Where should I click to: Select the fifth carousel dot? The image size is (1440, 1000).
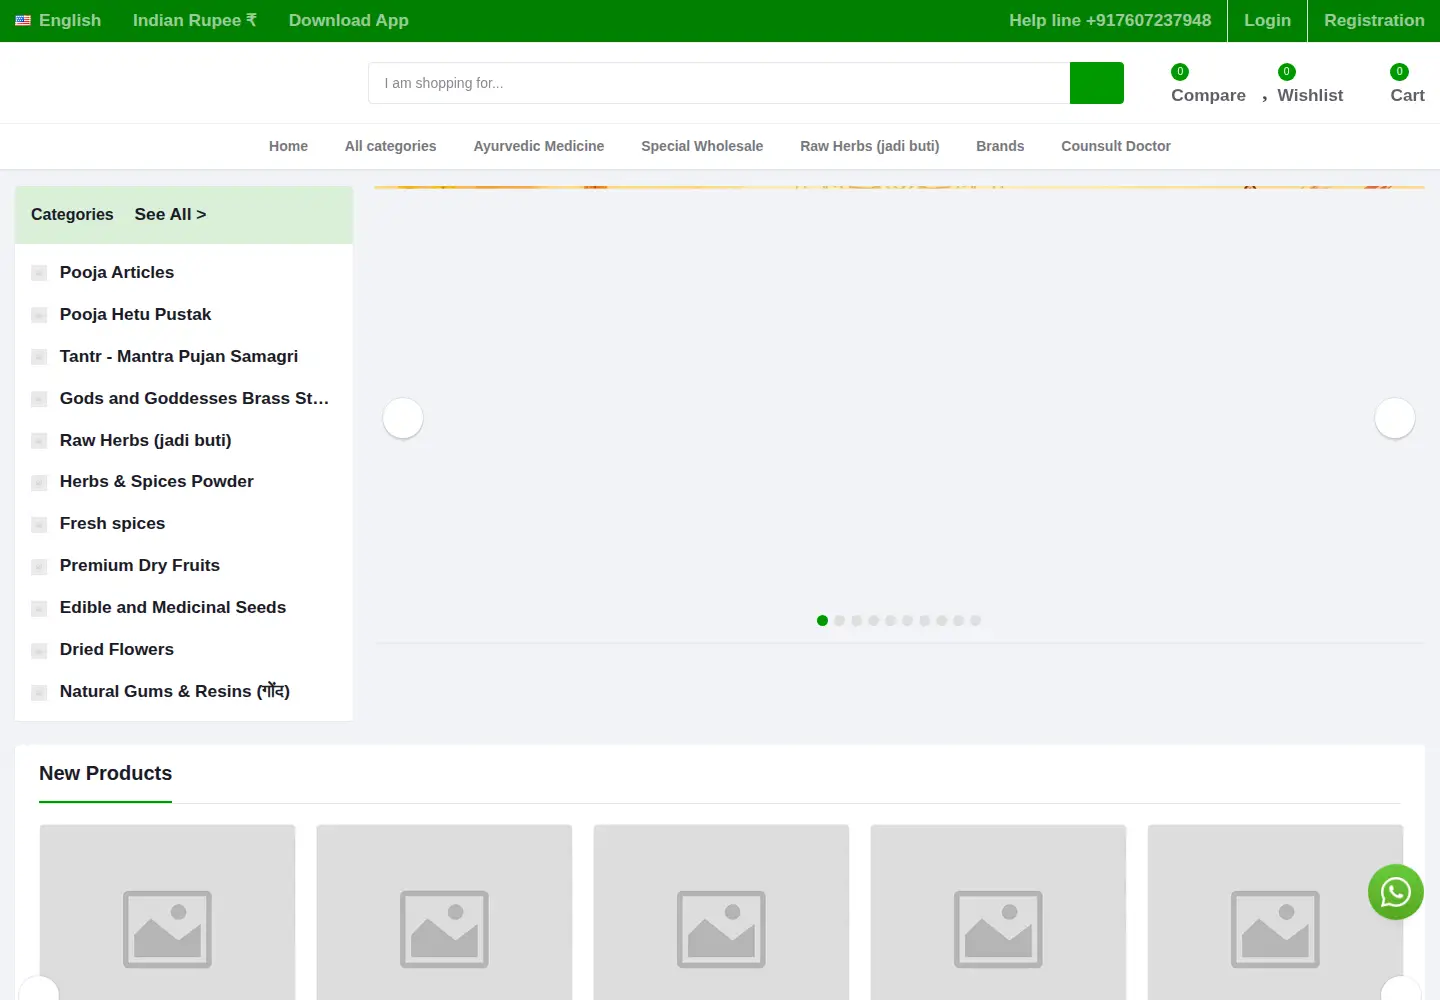point(890,620)
